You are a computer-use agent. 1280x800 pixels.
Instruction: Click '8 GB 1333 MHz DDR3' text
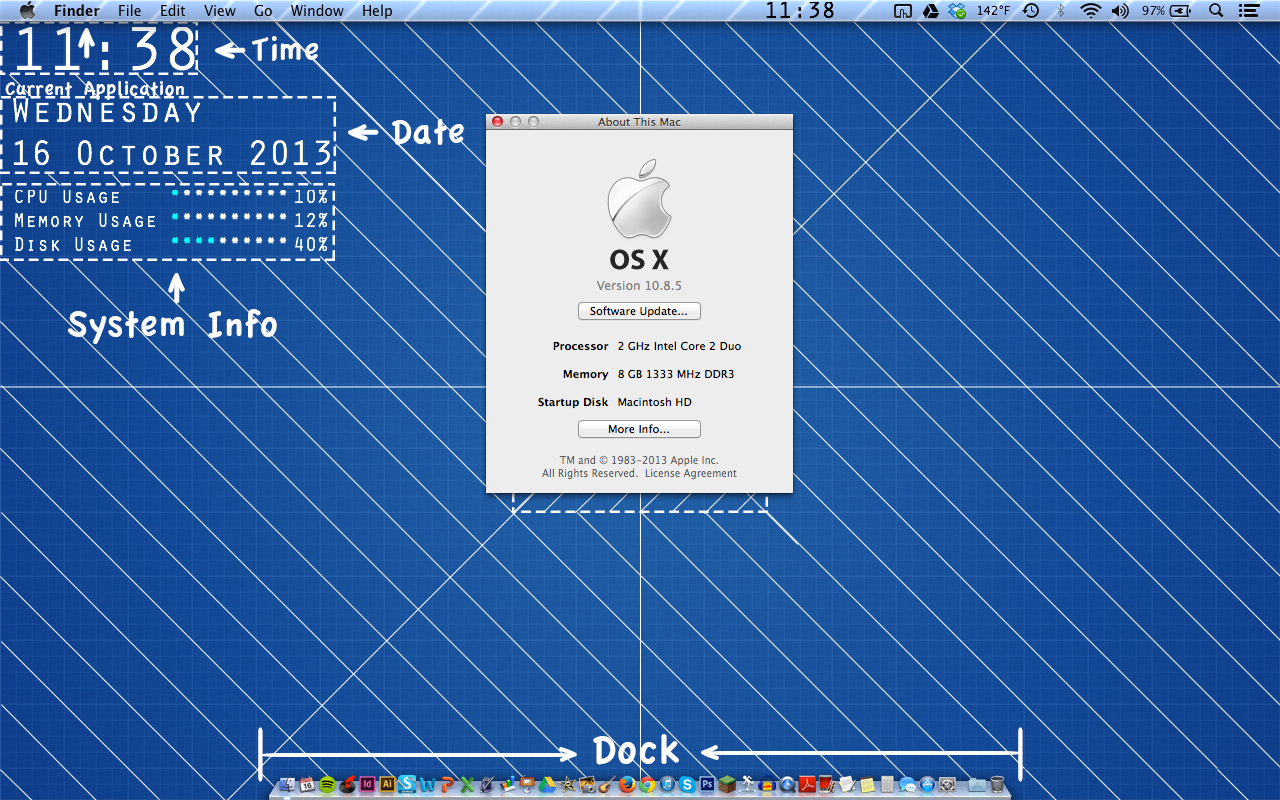tap(676, 374)
